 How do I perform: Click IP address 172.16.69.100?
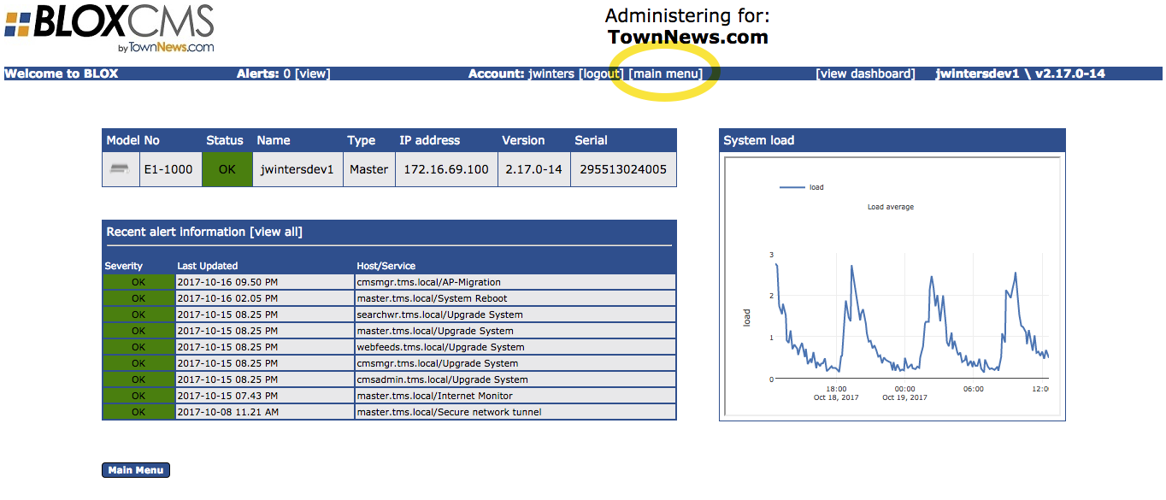tap(446, 169)
